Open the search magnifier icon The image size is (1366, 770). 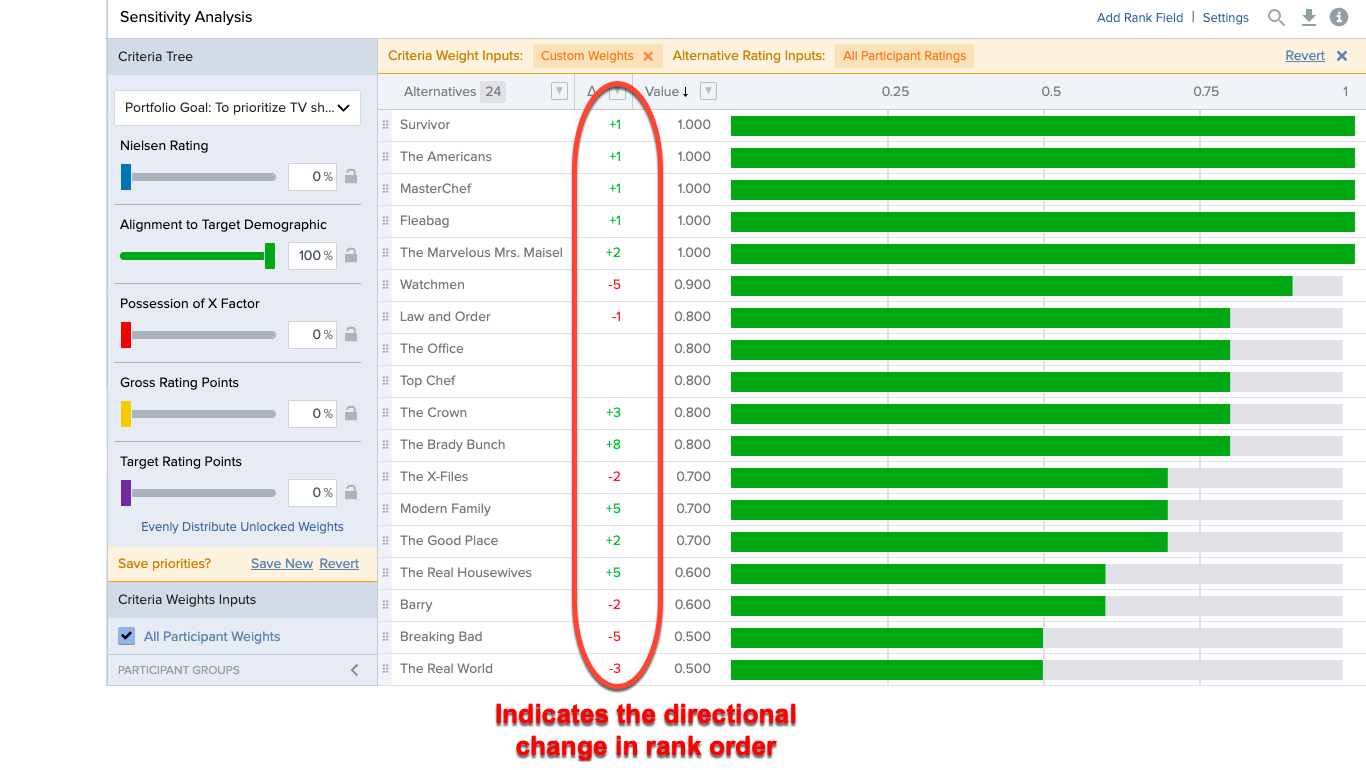[1276, 17]
